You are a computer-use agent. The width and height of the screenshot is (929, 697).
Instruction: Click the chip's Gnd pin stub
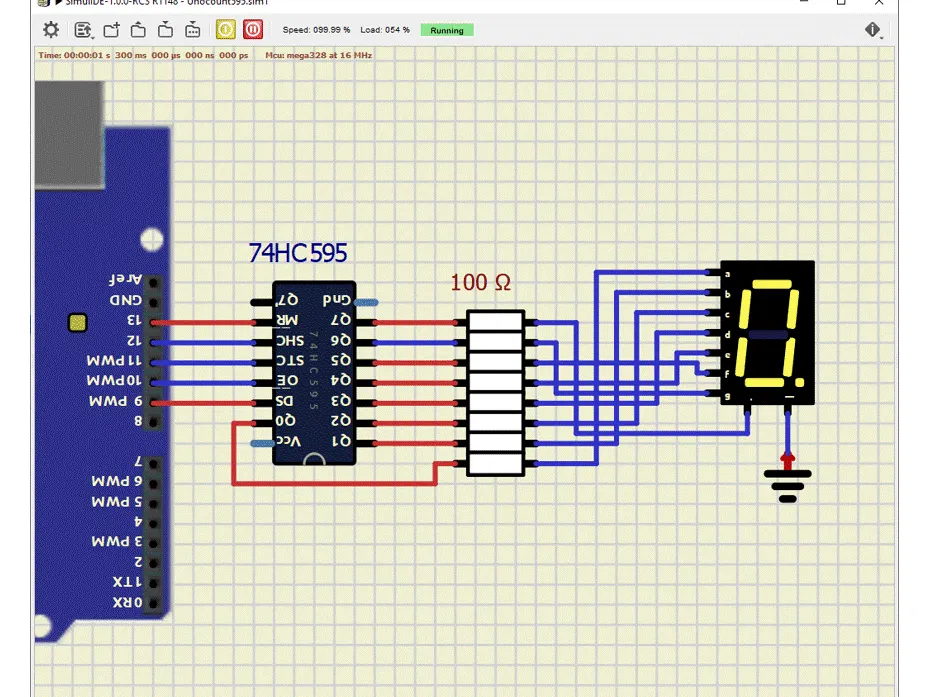coord(366,302)
